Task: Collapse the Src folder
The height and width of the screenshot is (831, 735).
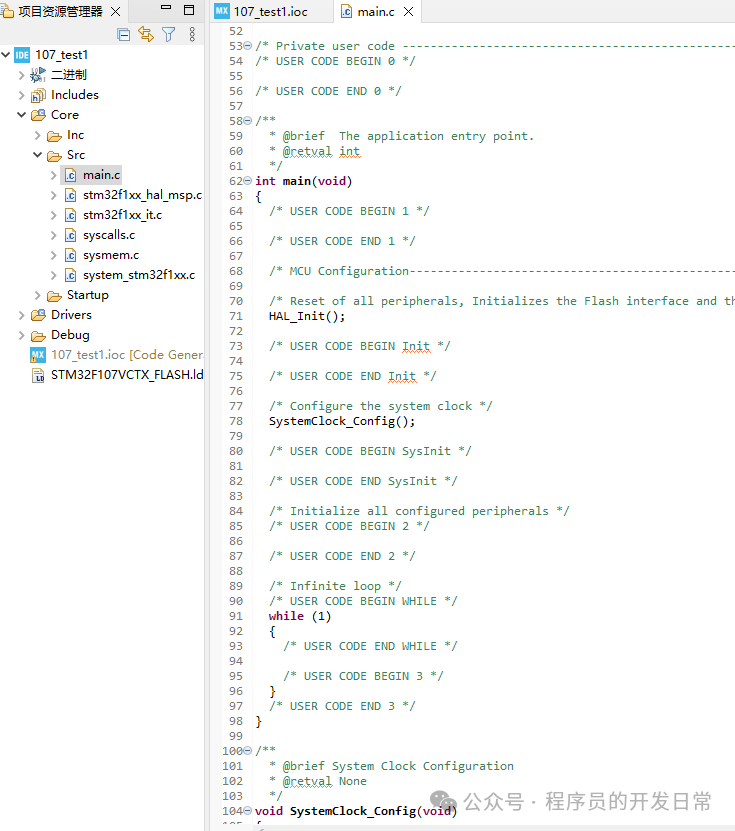Action: coord(38,155)
